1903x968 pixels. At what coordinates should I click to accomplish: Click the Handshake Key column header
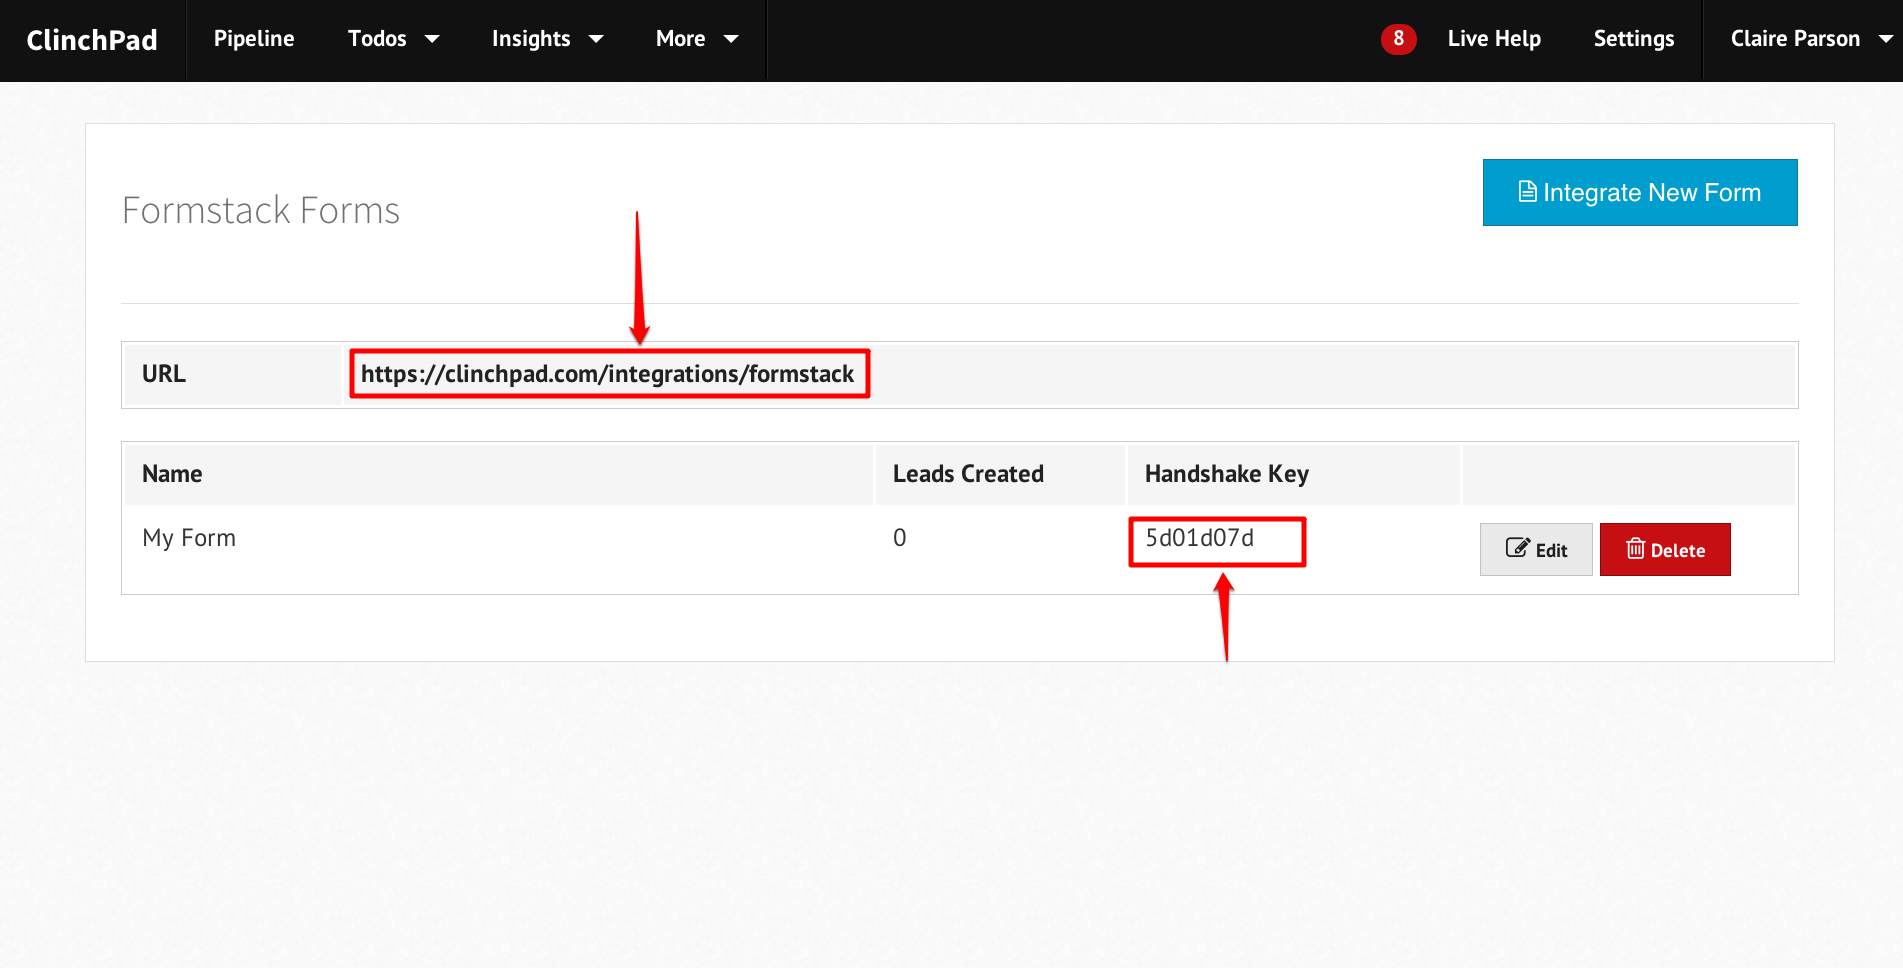tap(1226, 474)
